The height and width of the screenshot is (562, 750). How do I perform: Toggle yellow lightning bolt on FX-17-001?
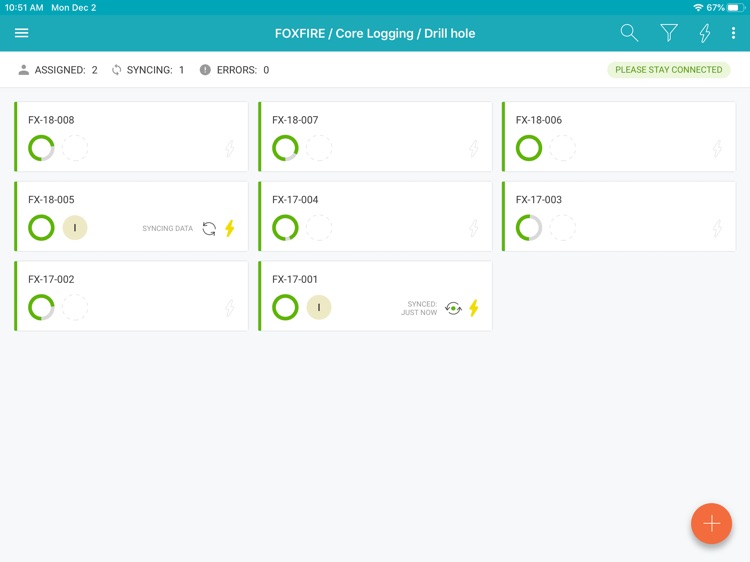point(474,308)
